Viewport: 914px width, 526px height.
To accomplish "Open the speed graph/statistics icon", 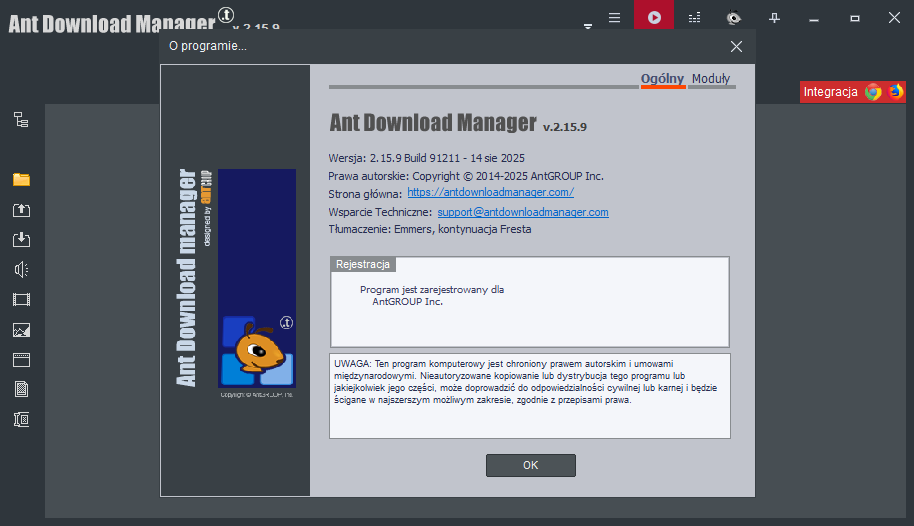I will point(694,17).
